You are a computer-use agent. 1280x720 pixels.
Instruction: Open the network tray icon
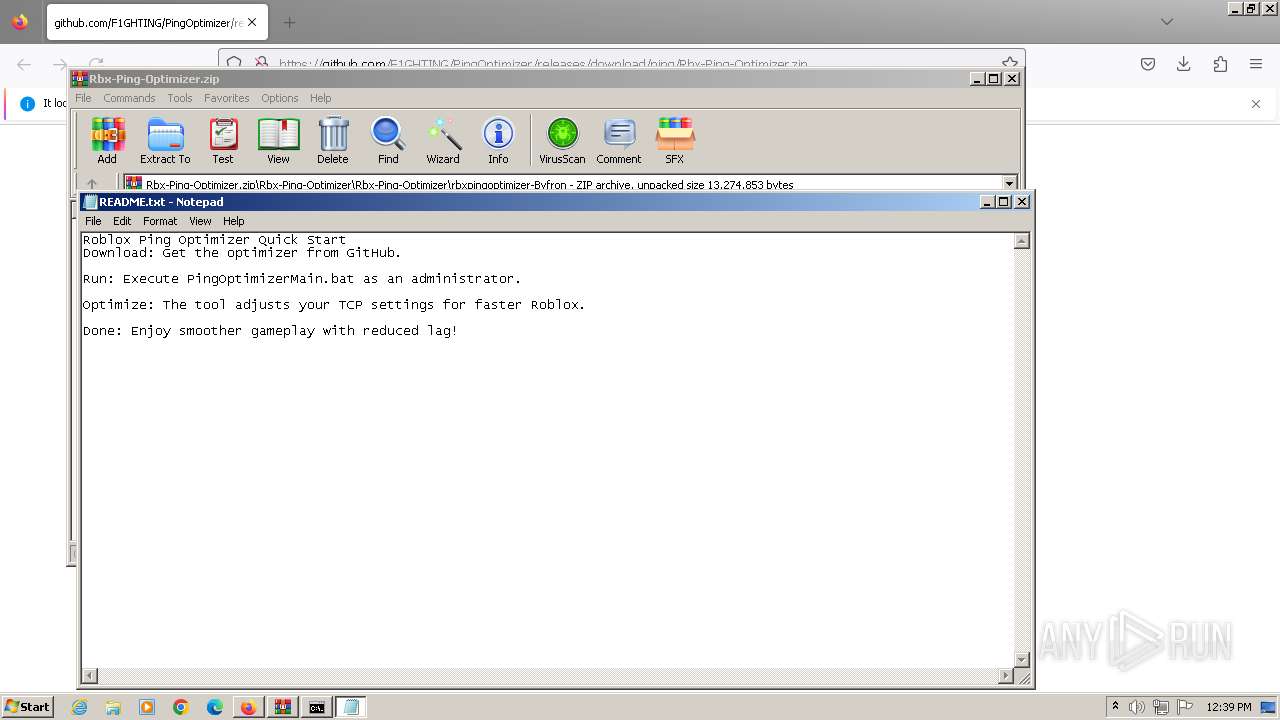click(x=1161, y=707)
